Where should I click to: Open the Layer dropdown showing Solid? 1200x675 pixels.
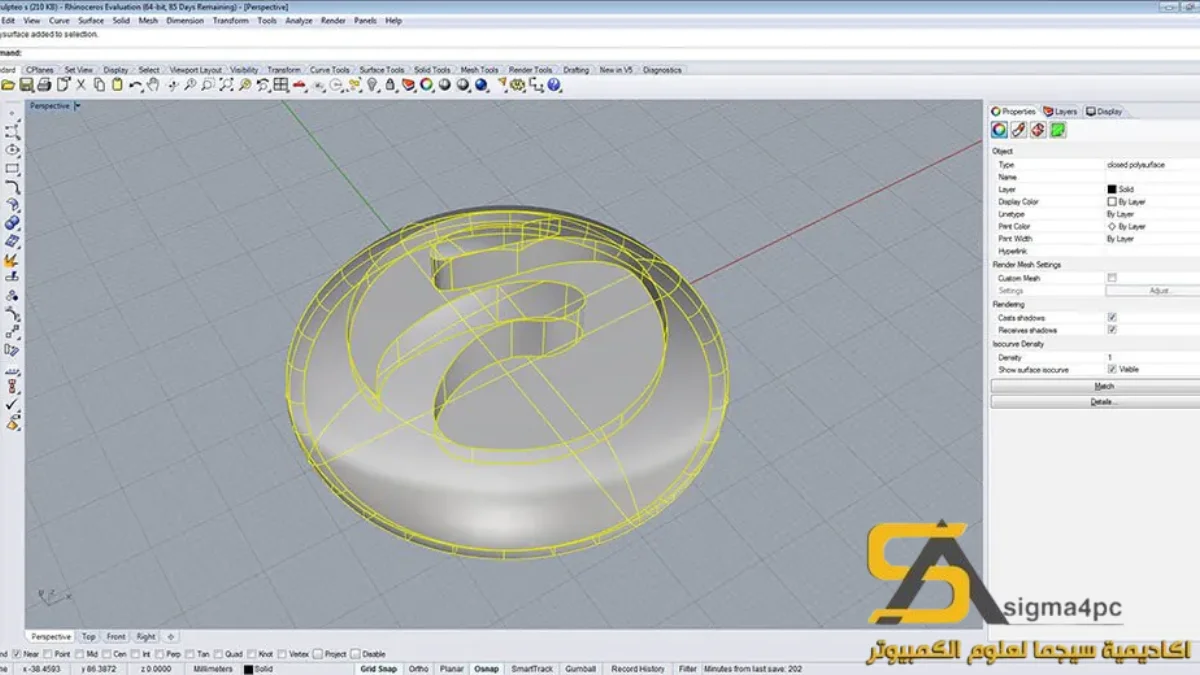tap(1152, 189)
